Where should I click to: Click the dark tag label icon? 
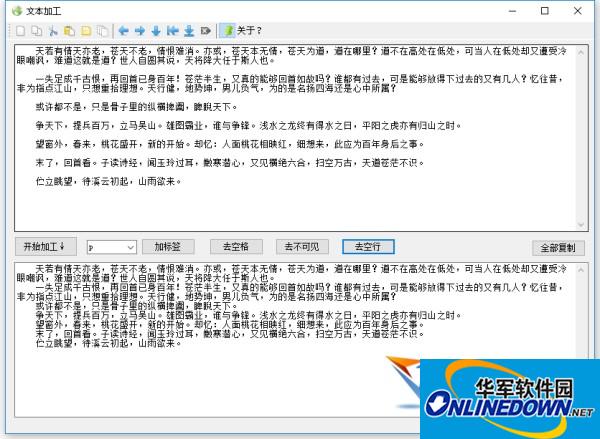tap(205, 31)
